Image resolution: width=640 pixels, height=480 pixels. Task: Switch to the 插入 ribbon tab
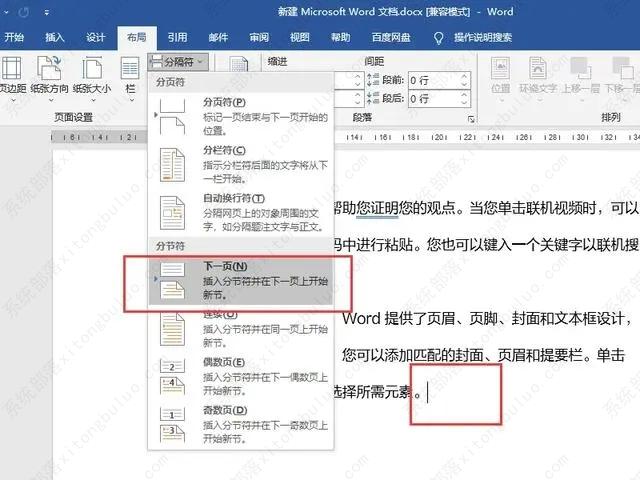(55, 38)
